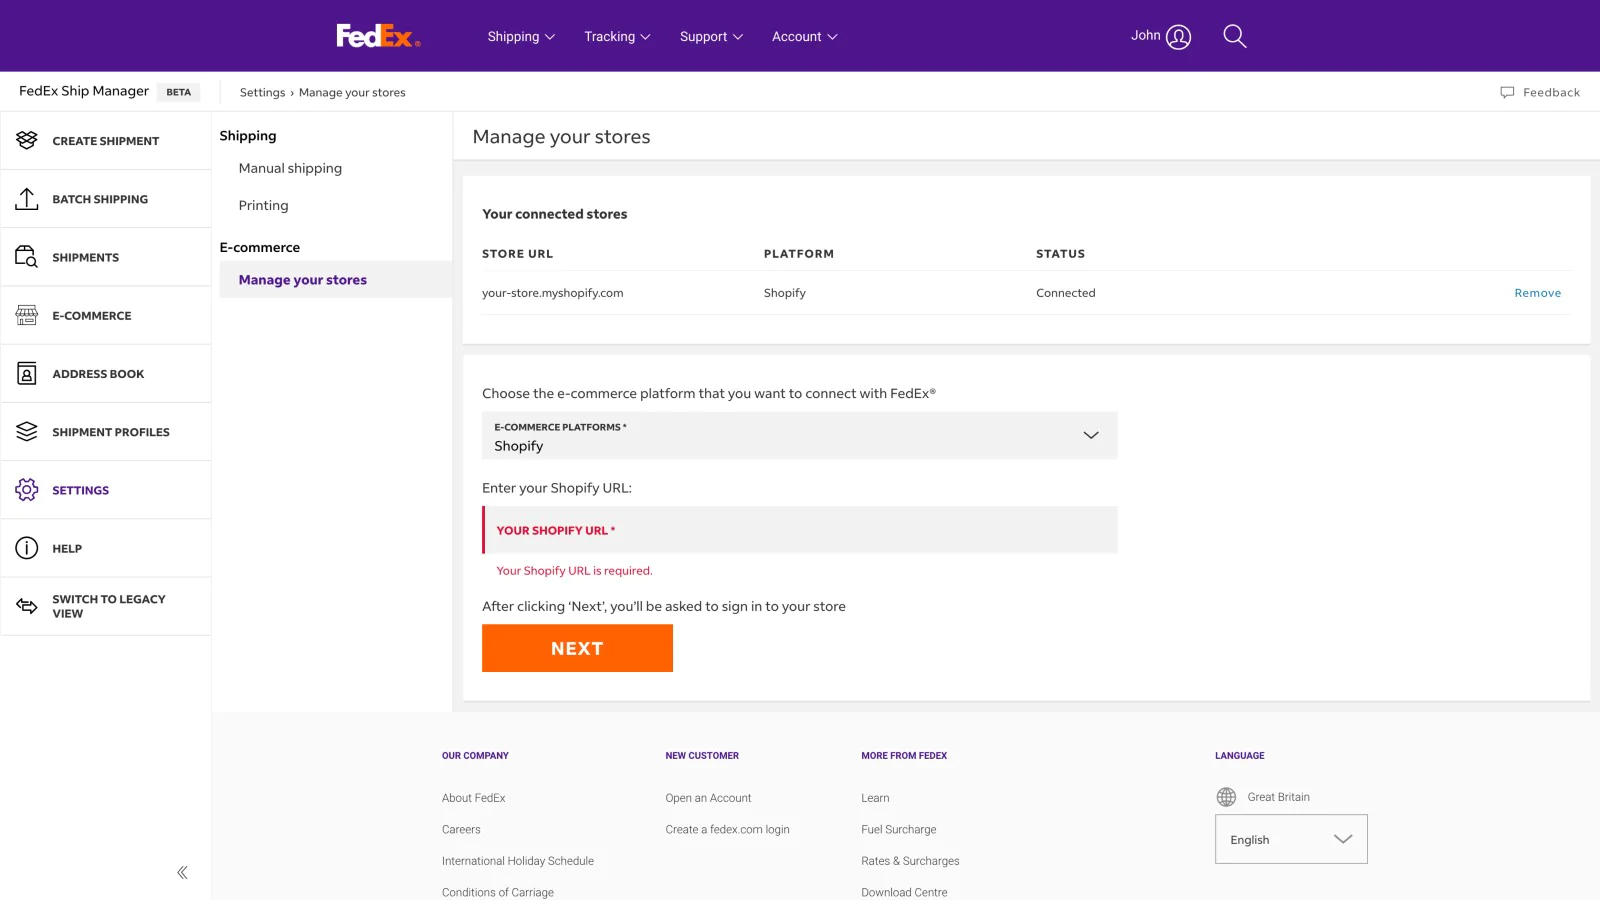The image size is (1600, 900).
Task: Click the E-Commerce storefront icon
Action: pos(27,315)
